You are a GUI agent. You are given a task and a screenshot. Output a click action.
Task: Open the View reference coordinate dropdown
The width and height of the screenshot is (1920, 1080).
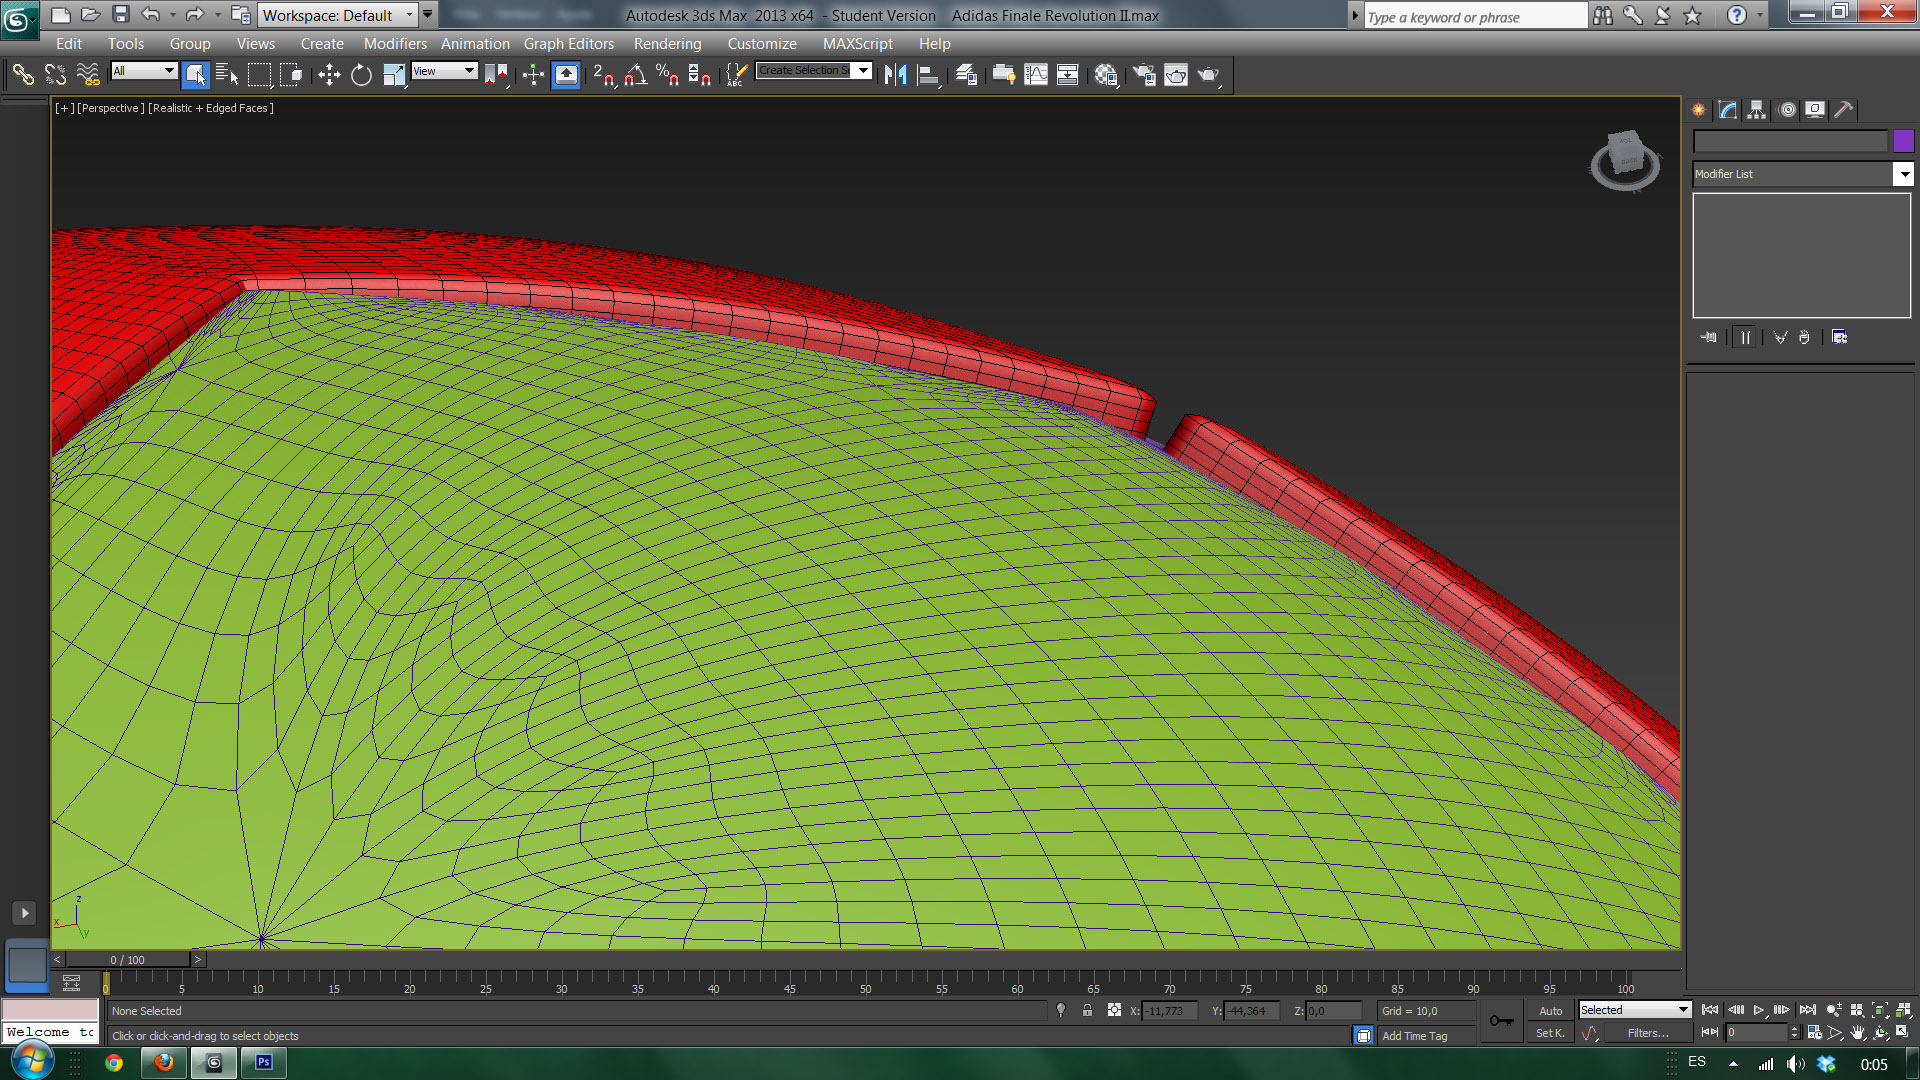point(444,71)
